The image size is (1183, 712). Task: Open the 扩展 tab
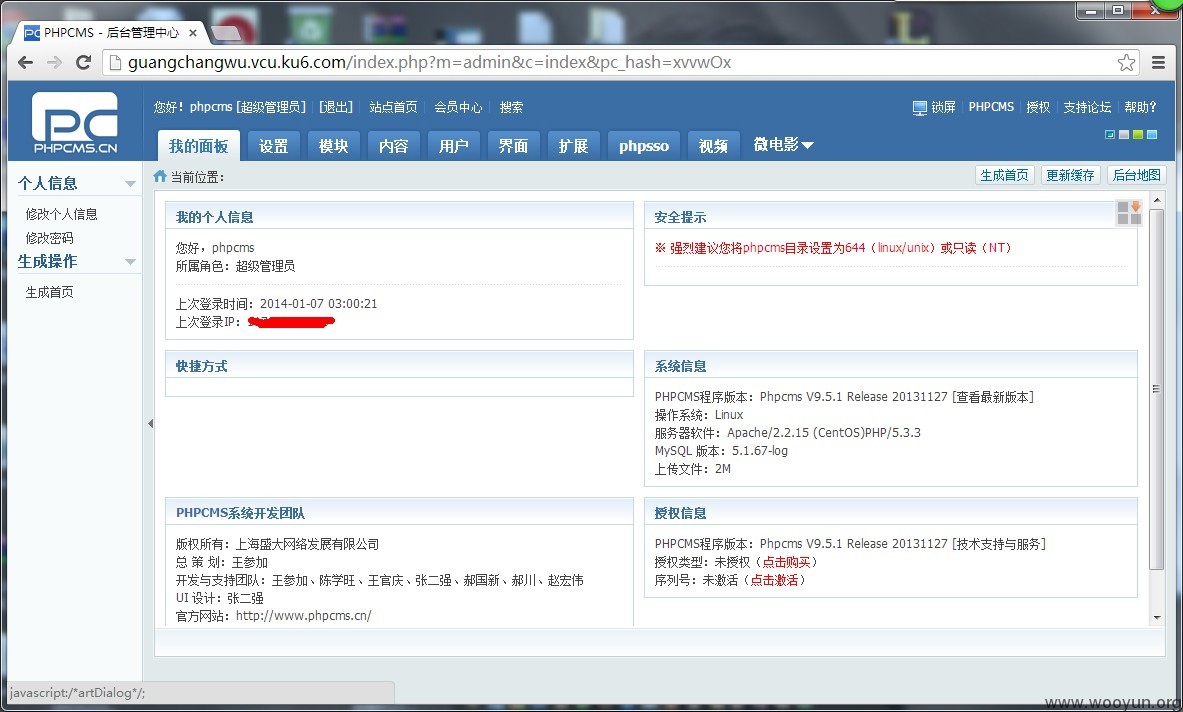[x=573, y=146]
